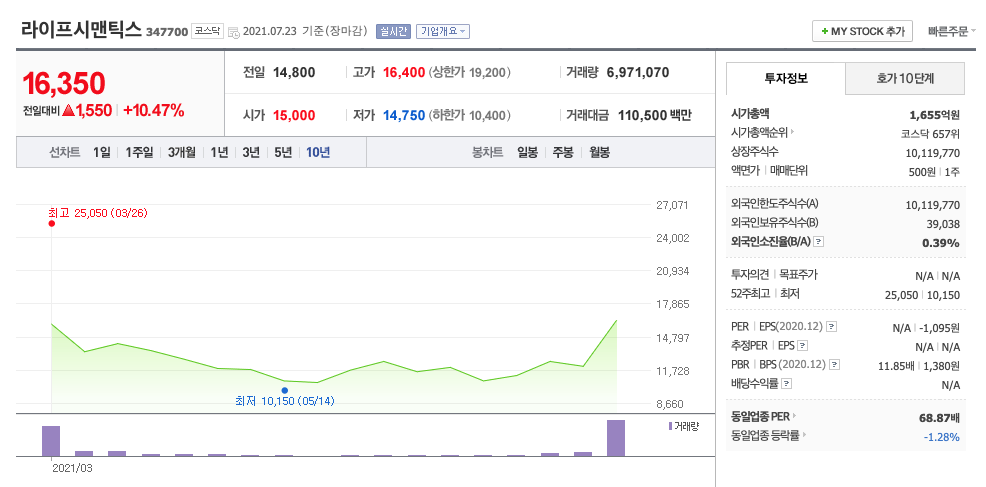Screen dimensions: 986x487
Task: Show 일봉 candlestick chart
Action: [x=528, y=152]
